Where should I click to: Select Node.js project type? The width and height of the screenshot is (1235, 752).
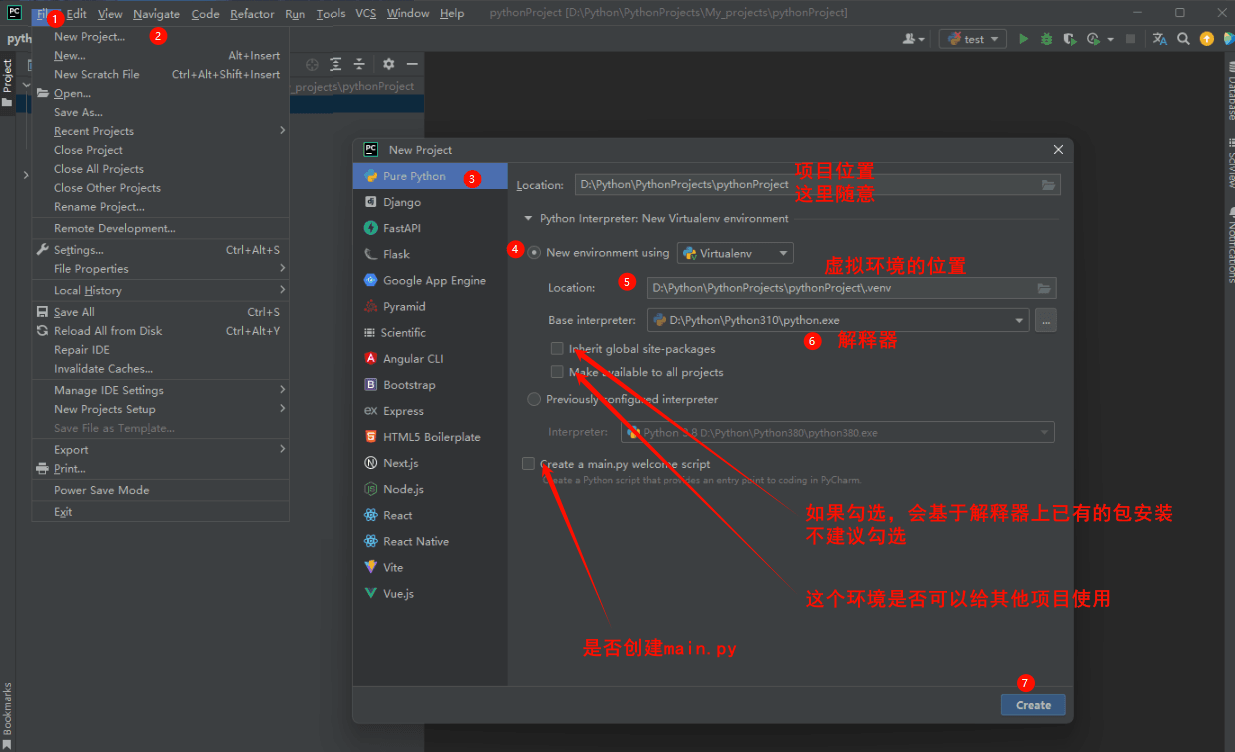[430, 489]
